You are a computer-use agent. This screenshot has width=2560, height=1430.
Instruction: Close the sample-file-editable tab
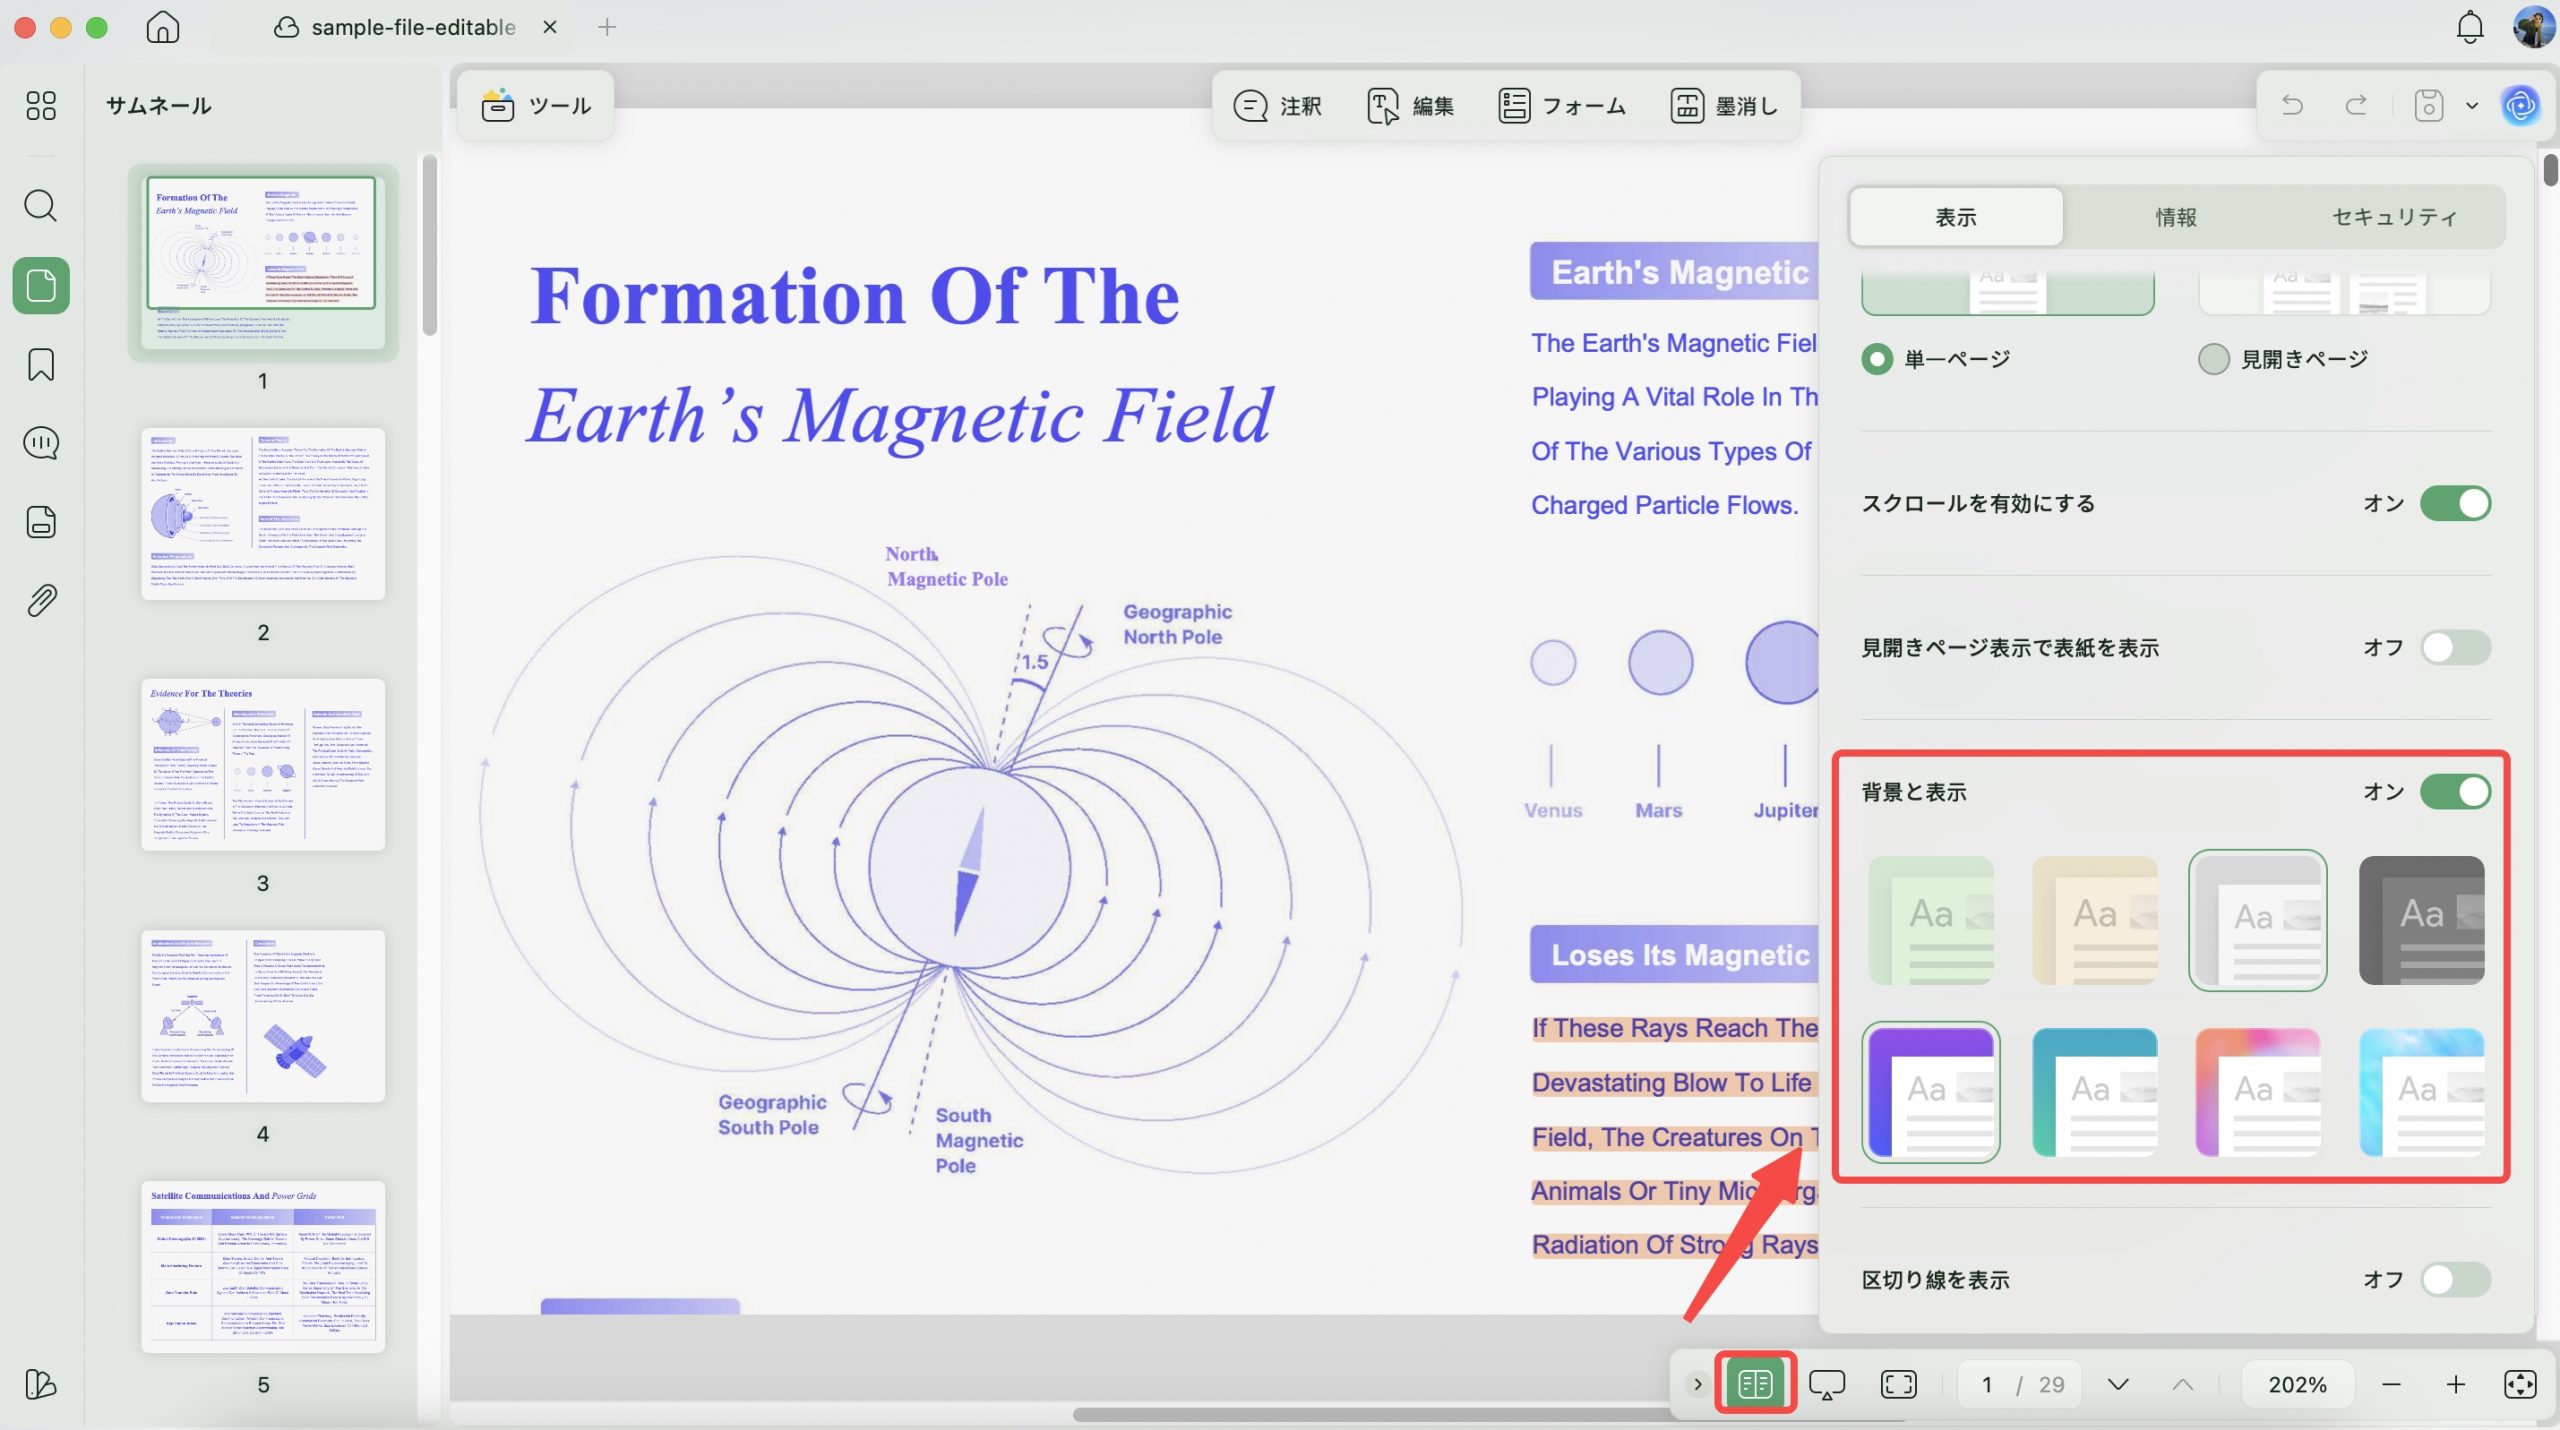coord(549,27)
